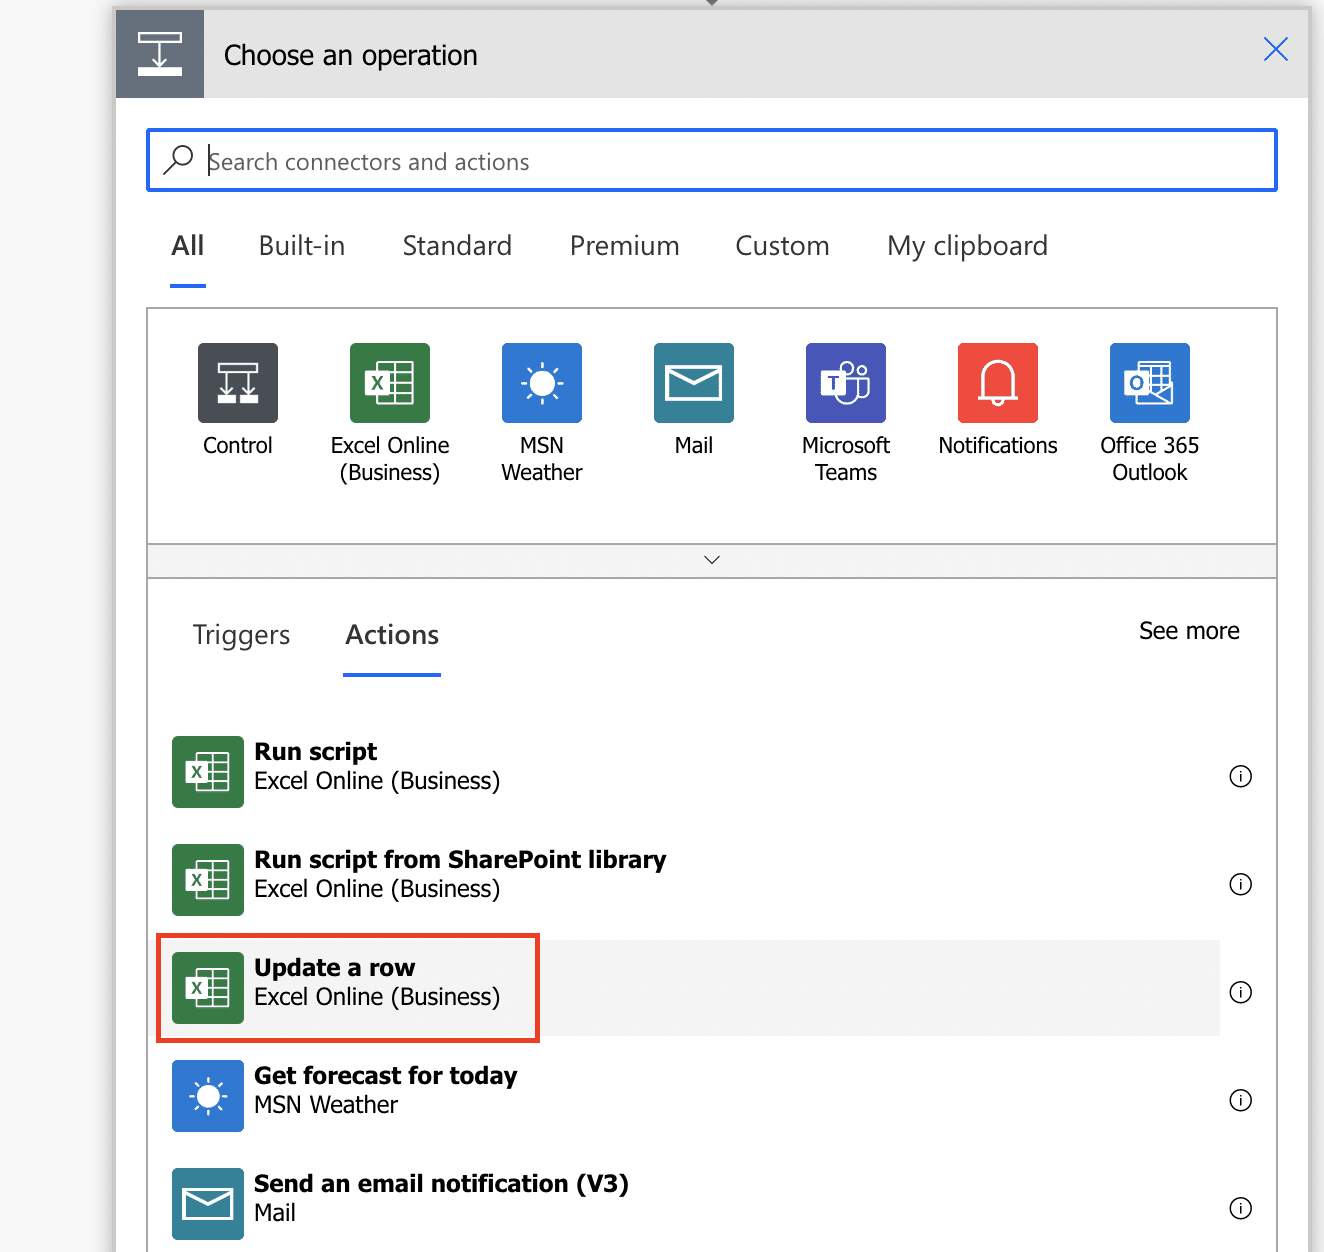Show info for Run script action
Image resolution: width=1324 pixels, height=1252 pixels.
coord(1240,776)
